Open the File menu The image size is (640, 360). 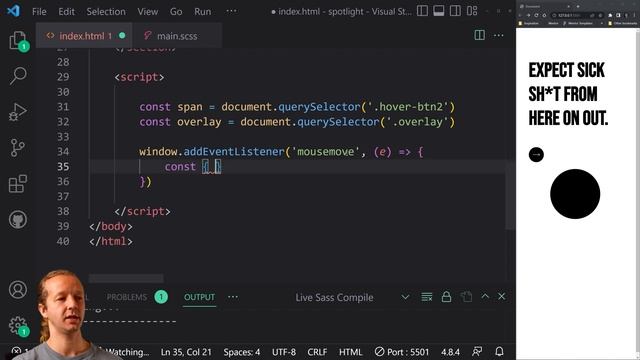(39, 11)
